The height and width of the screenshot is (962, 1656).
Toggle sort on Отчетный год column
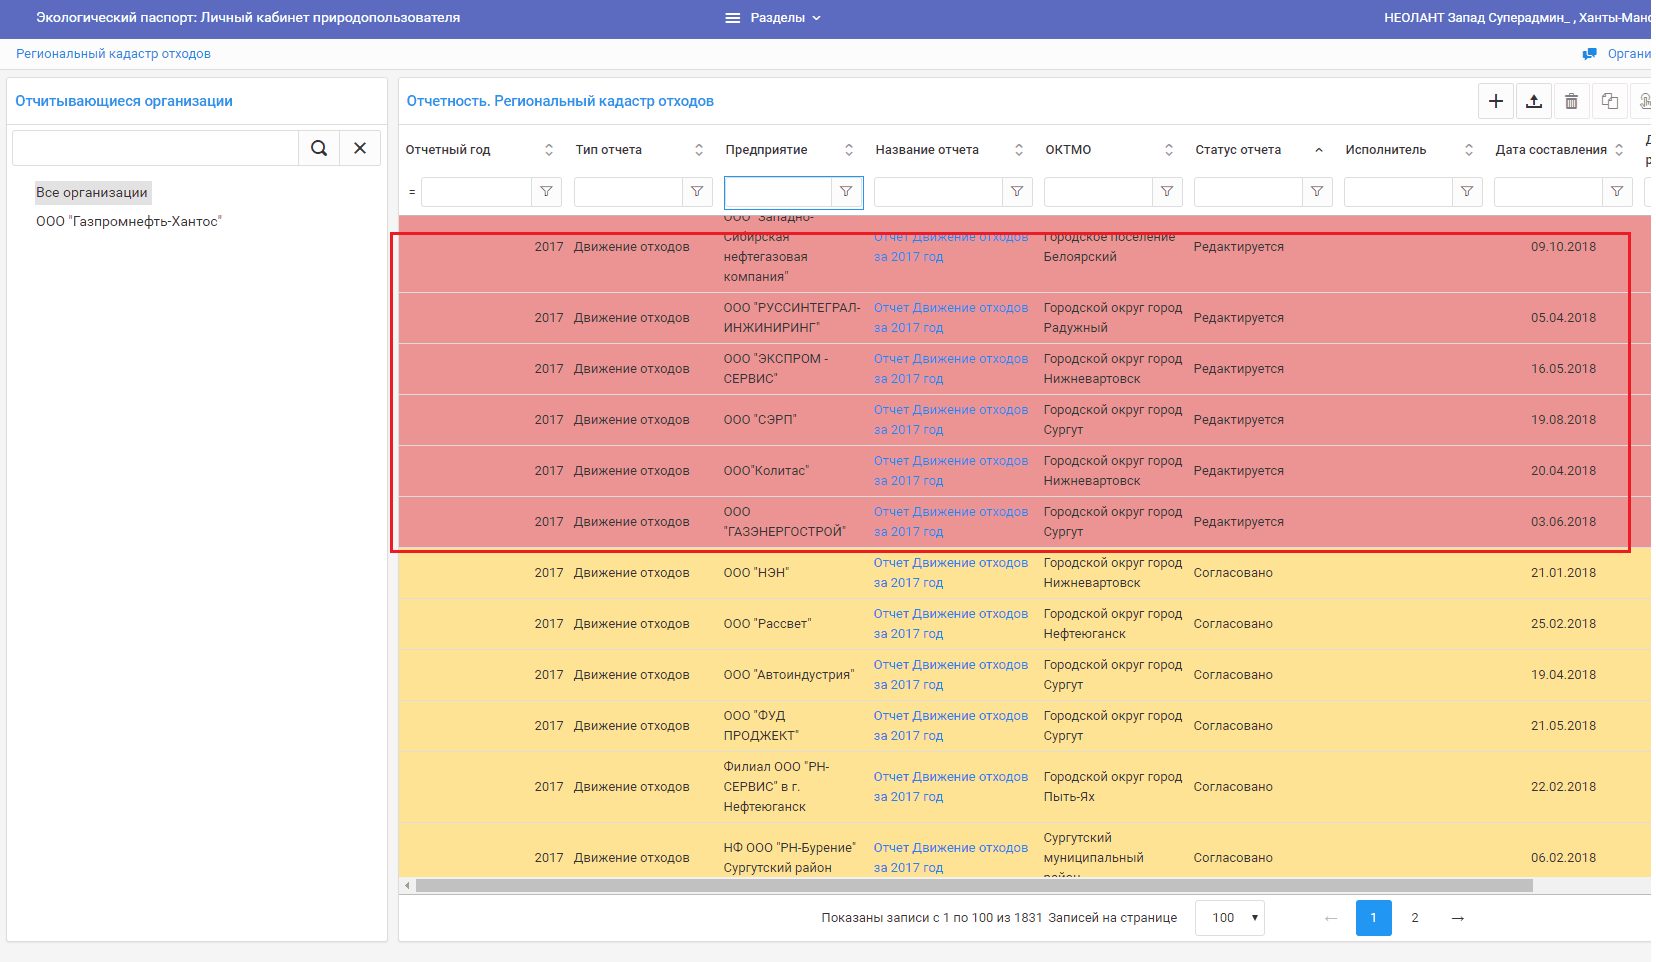tap(548, 150)
